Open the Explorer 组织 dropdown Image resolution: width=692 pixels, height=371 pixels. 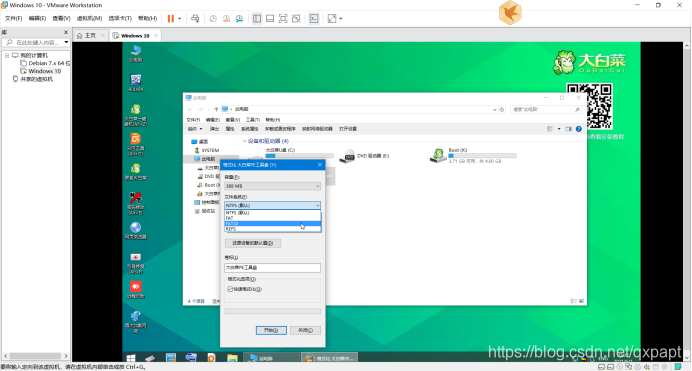195,129
